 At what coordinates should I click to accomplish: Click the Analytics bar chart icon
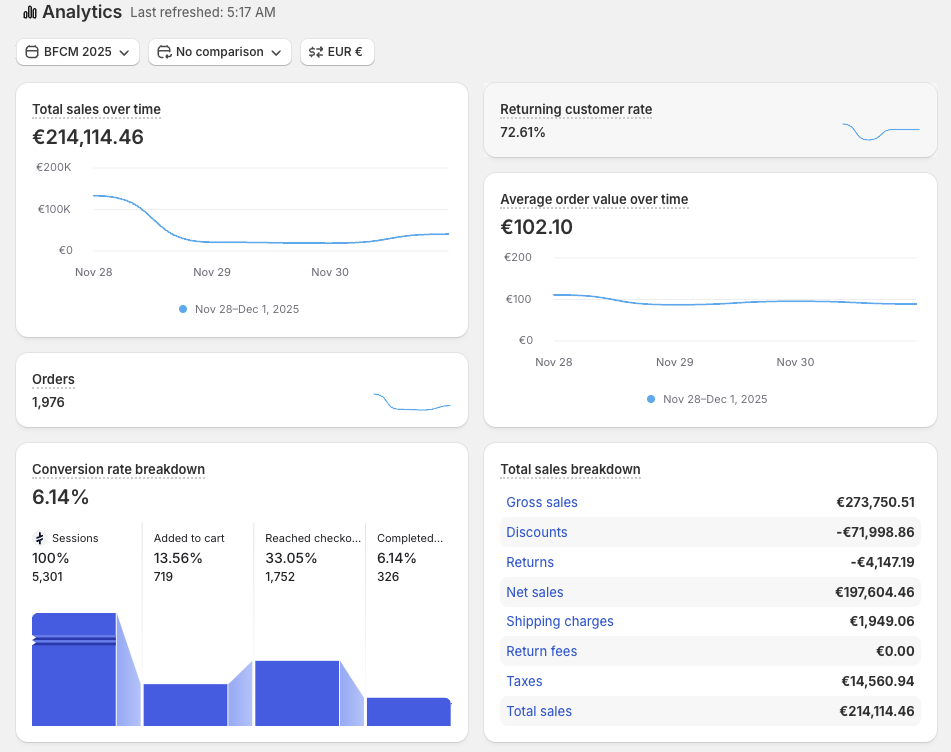(30, 12)
